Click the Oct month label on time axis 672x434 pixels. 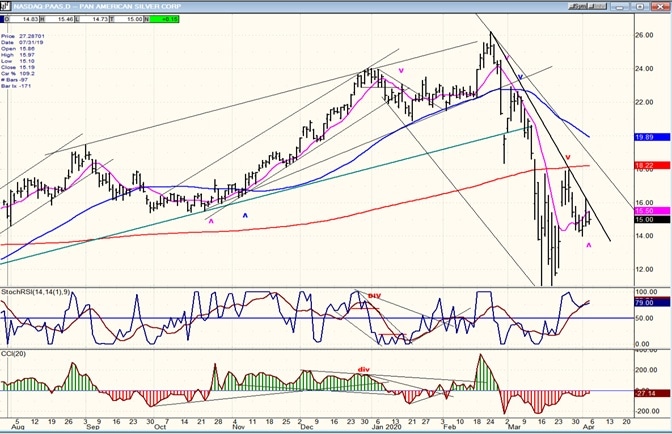(160, 428)
